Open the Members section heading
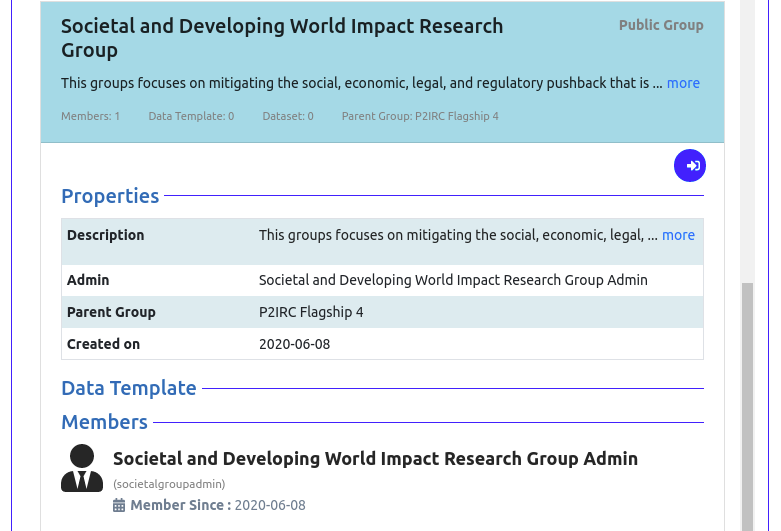Image resolution: width=781 pixels, height=531 pixels. 104,422
